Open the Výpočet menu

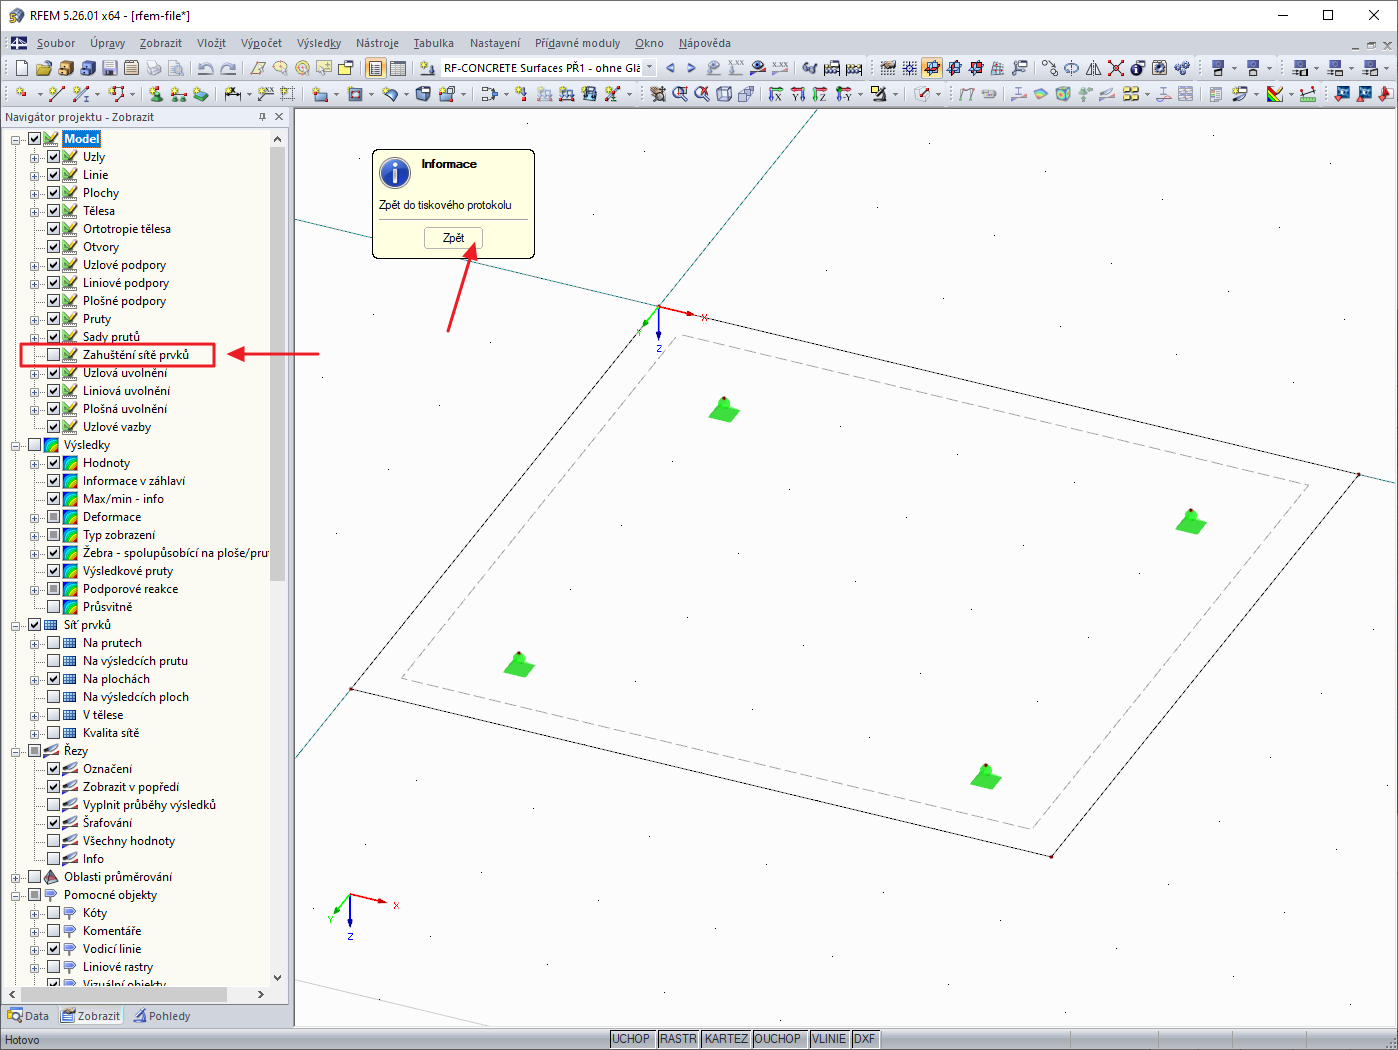[261, 43]
